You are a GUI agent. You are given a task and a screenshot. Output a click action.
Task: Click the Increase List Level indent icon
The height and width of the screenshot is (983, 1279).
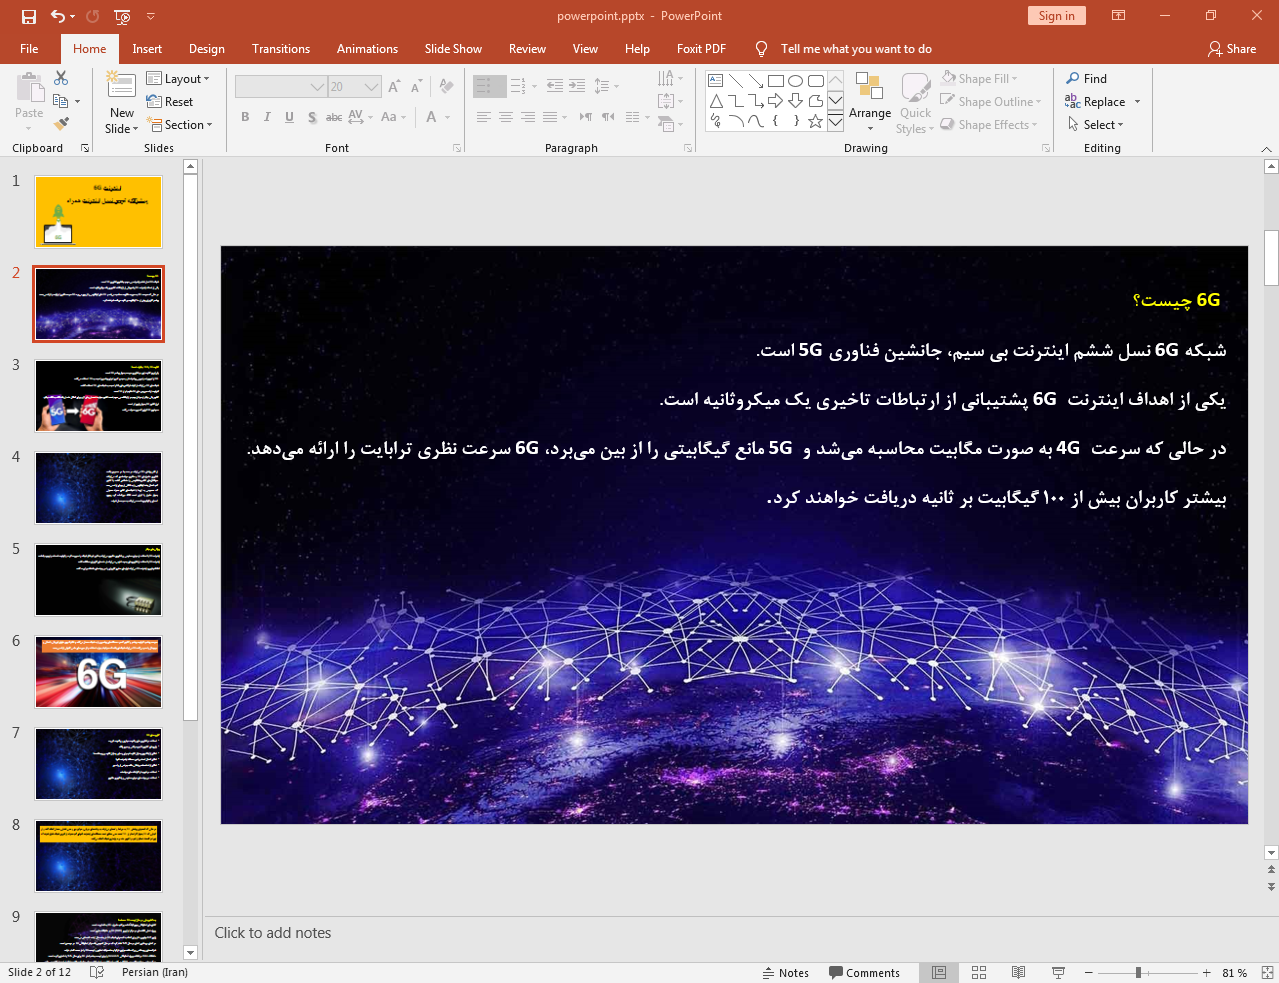point(577,86)
